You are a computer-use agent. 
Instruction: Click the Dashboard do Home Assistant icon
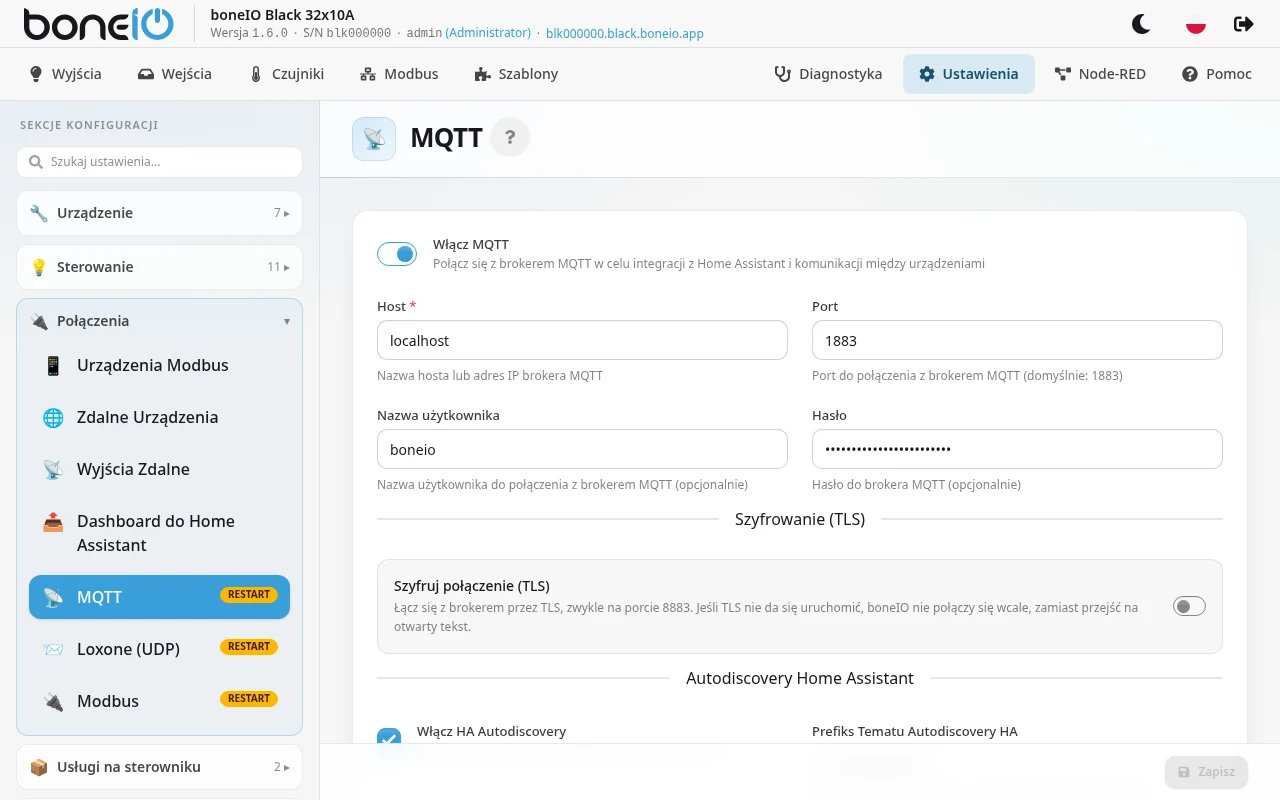point(53,521)
